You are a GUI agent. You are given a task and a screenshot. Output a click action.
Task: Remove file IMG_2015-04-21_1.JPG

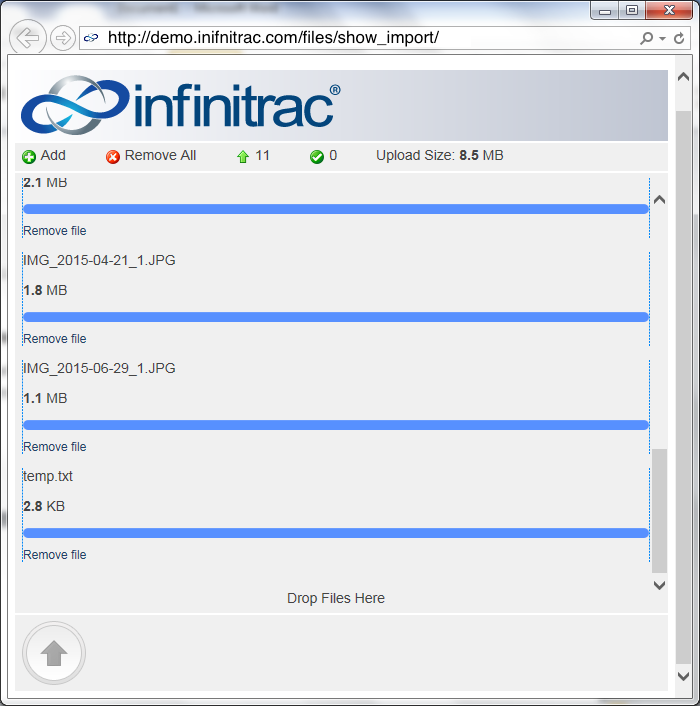[x=54, y=339]
